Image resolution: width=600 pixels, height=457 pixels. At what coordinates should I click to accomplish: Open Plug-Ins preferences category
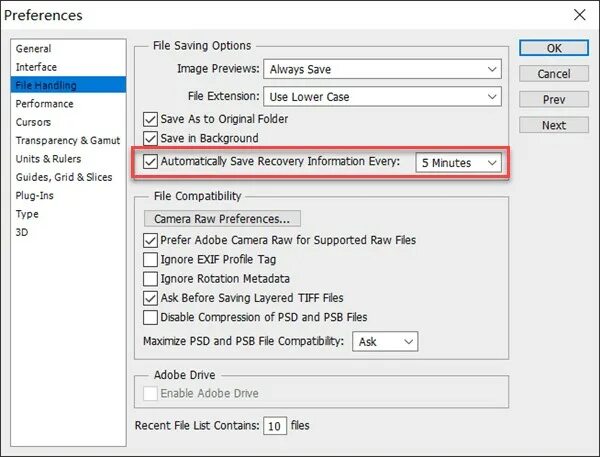tap(34, 196)
